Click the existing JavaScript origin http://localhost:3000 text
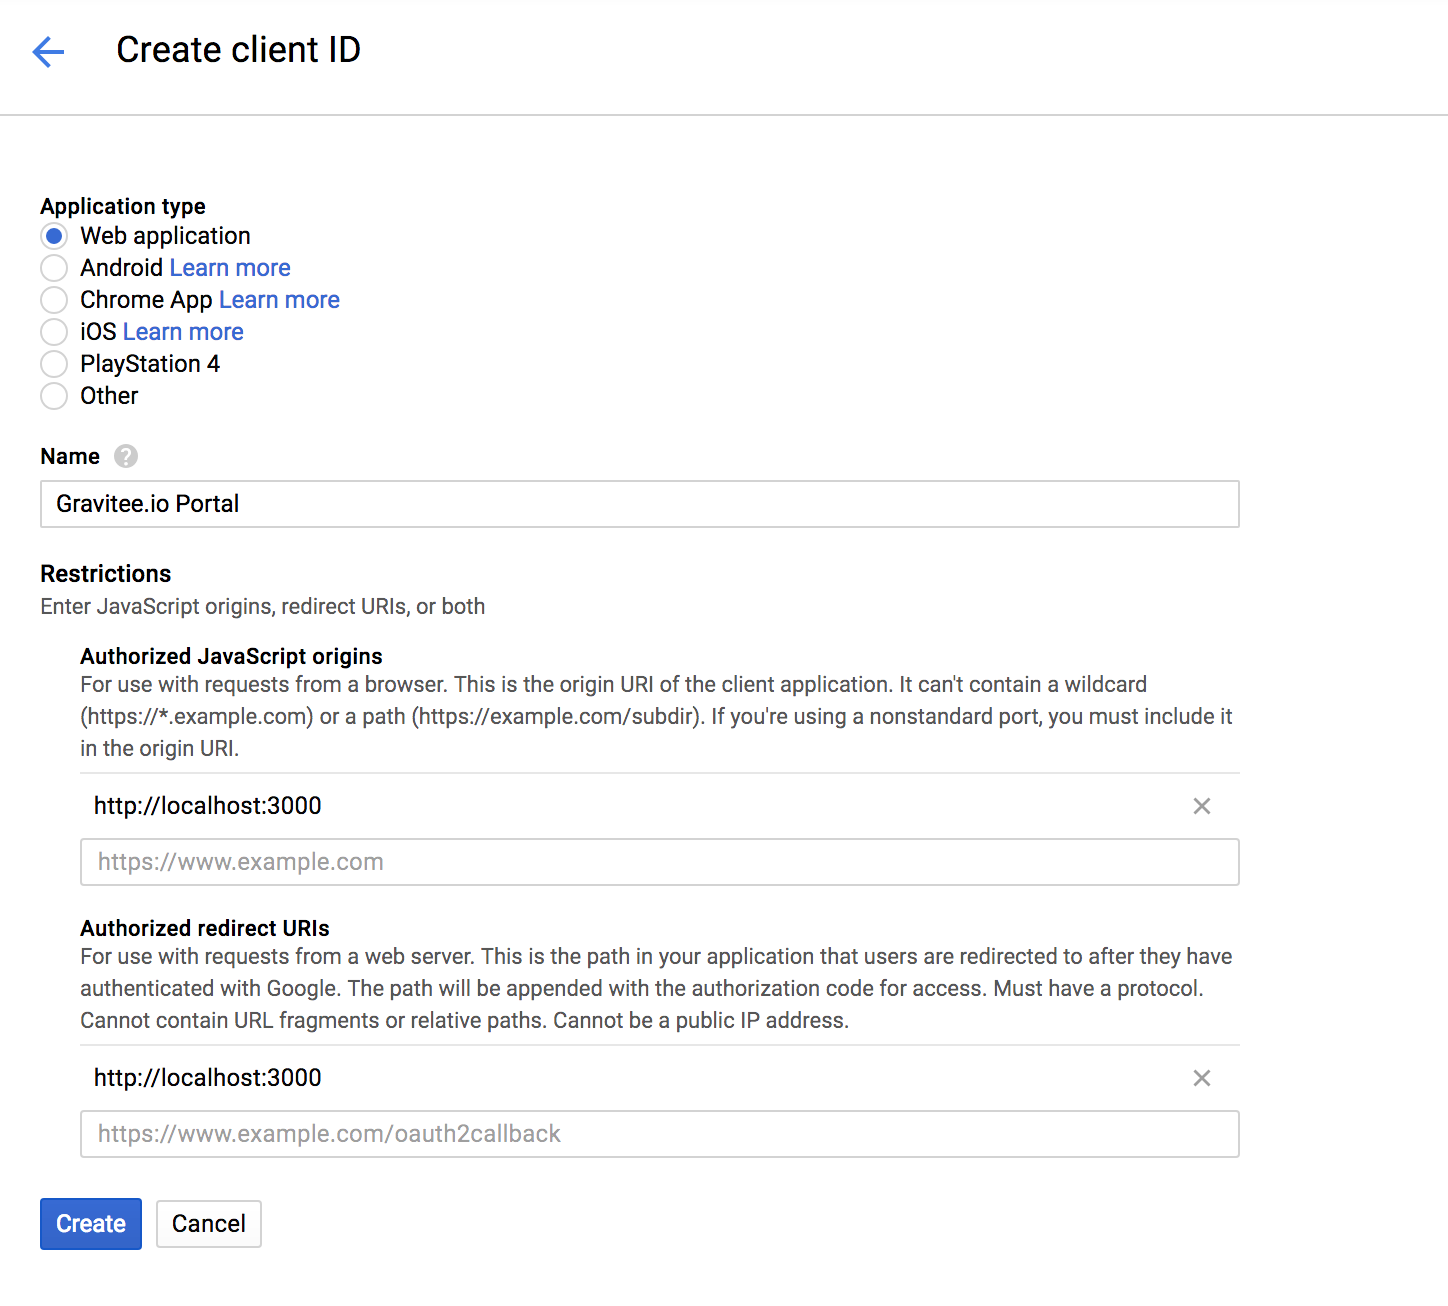Image resolution: width=1448 pixels, height=1306 pixels. coord(208,806)
